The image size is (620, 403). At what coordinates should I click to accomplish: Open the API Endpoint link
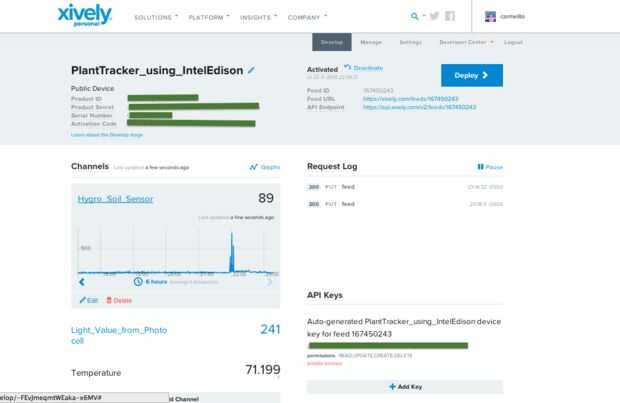[420, 107]
